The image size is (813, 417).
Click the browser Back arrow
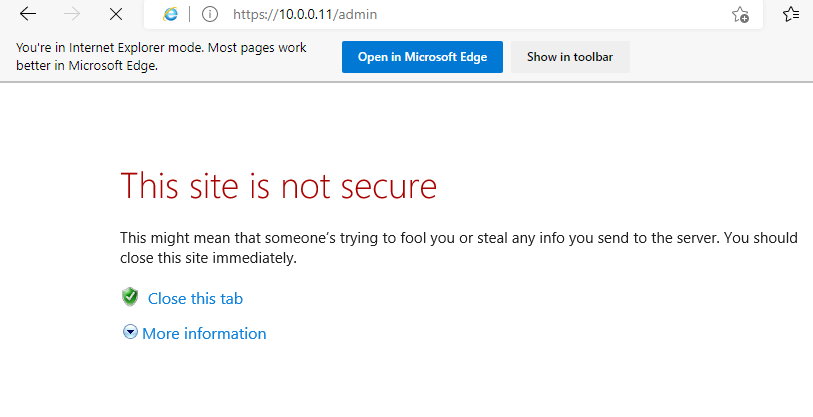point(29,14)
